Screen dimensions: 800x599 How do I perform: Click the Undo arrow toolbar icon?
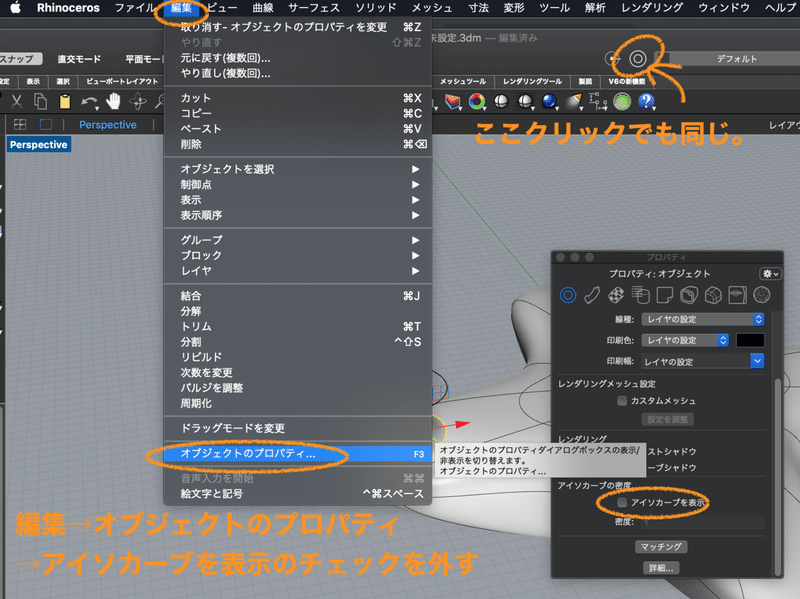click(x=89, y=102)
